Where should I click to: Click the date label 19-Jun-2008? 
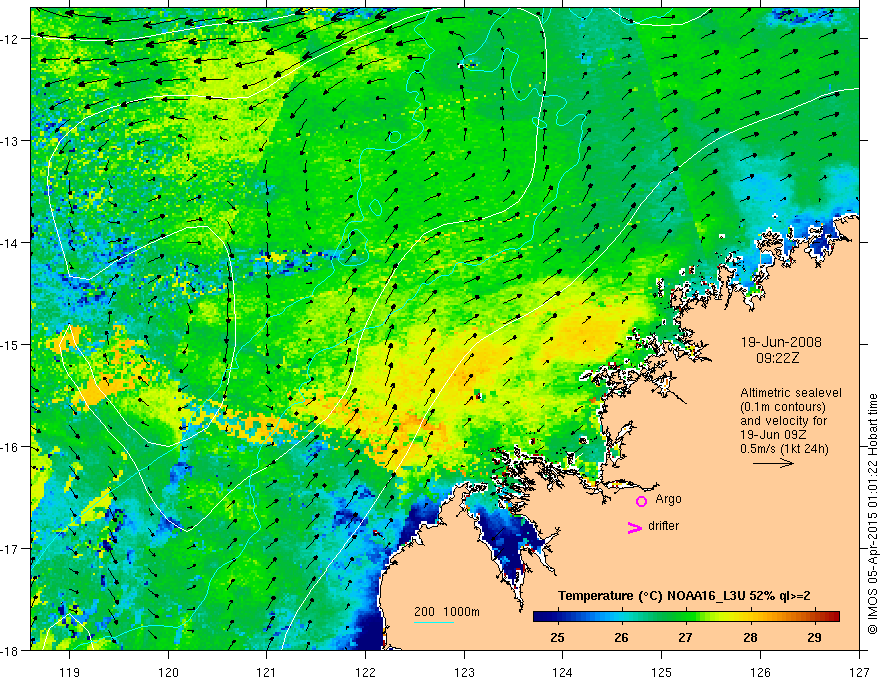tap(781, 342)
